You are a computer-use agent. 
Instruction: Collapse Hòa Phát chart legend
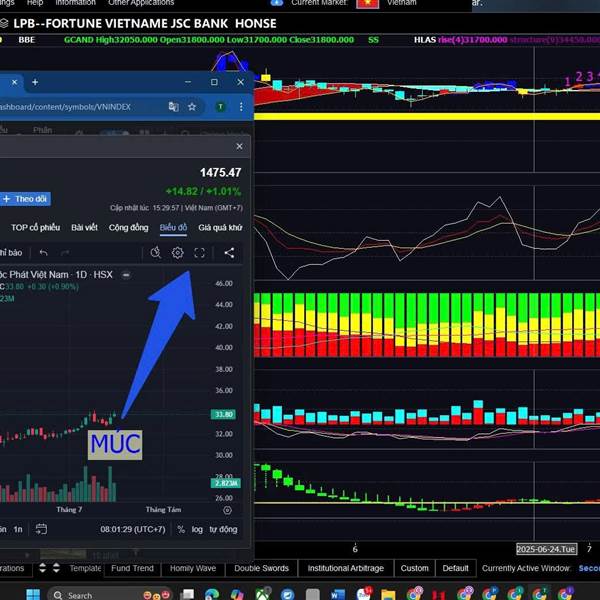click(x=126, y=275)
